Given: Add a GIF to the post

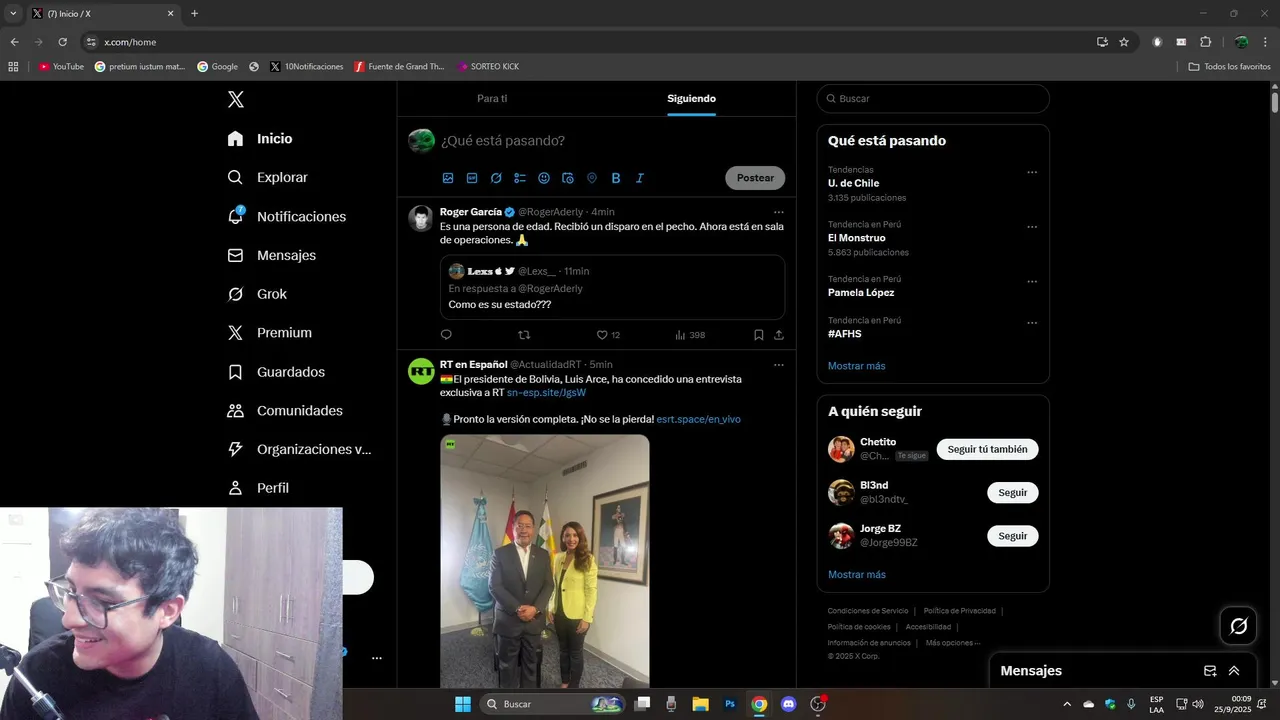Looking at the screenshot, I should (x=472, y=178).
